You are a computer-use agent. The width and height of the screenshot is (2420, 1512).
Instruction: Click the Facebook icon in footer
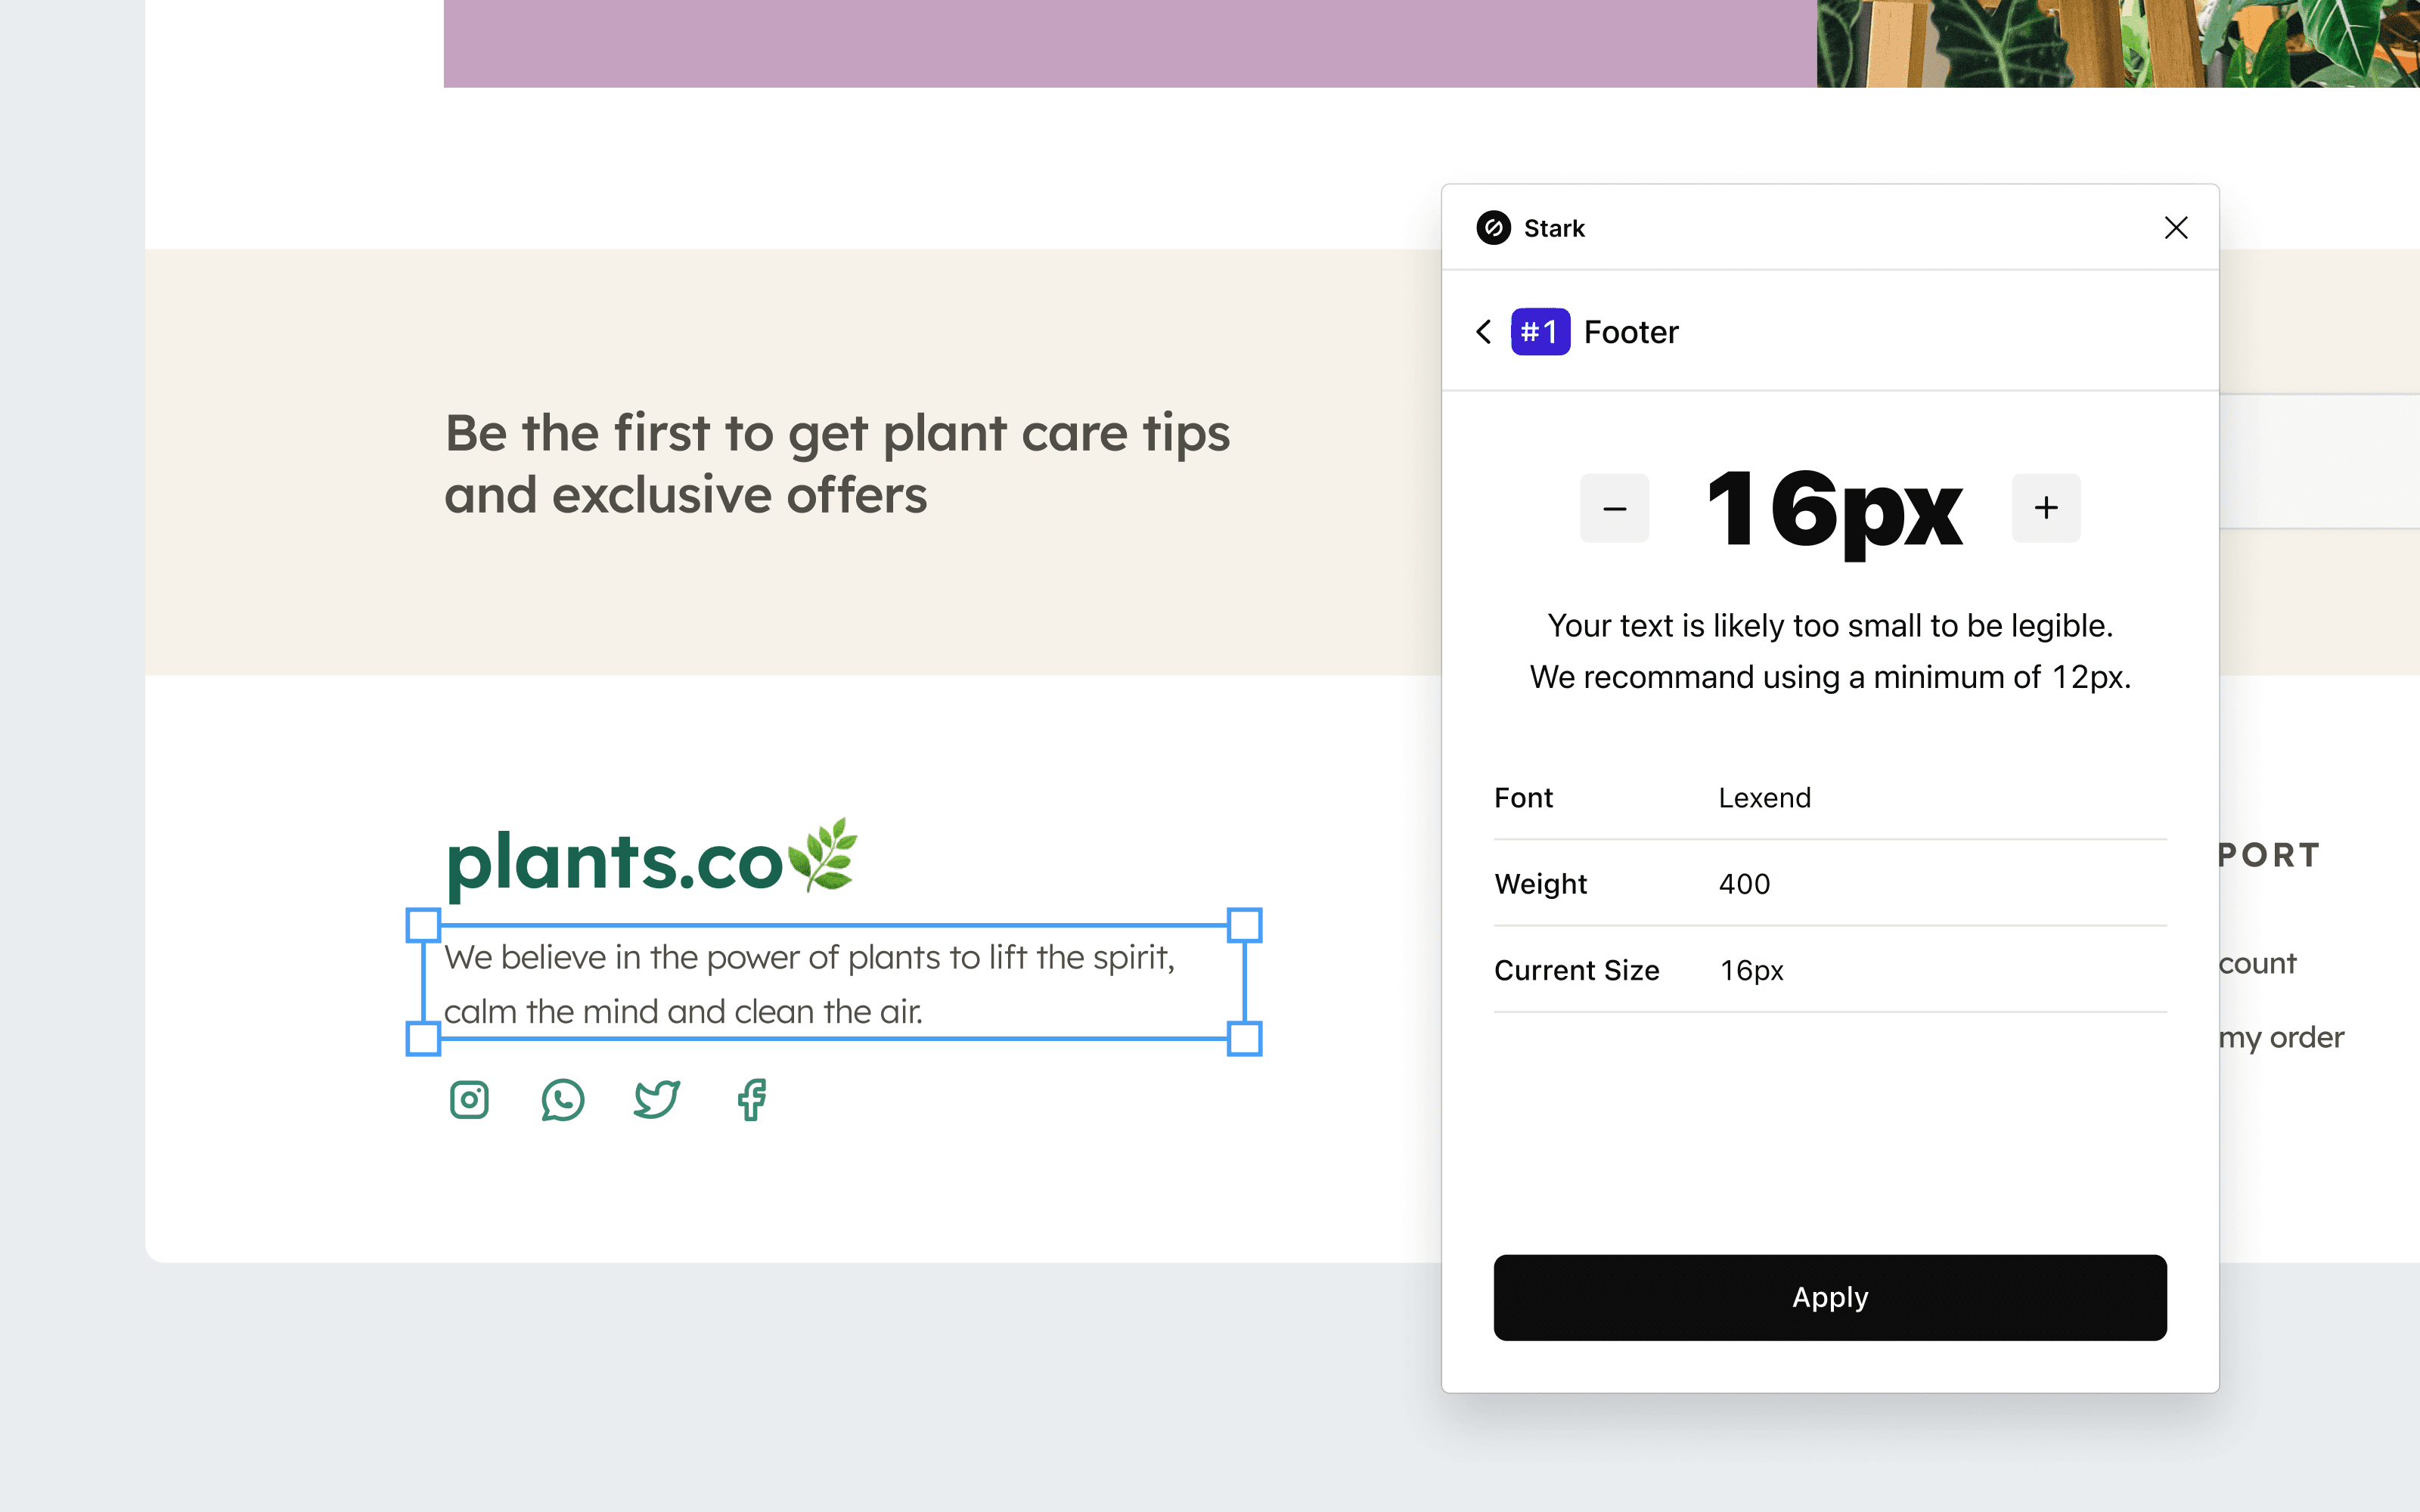coord(751,1099)
